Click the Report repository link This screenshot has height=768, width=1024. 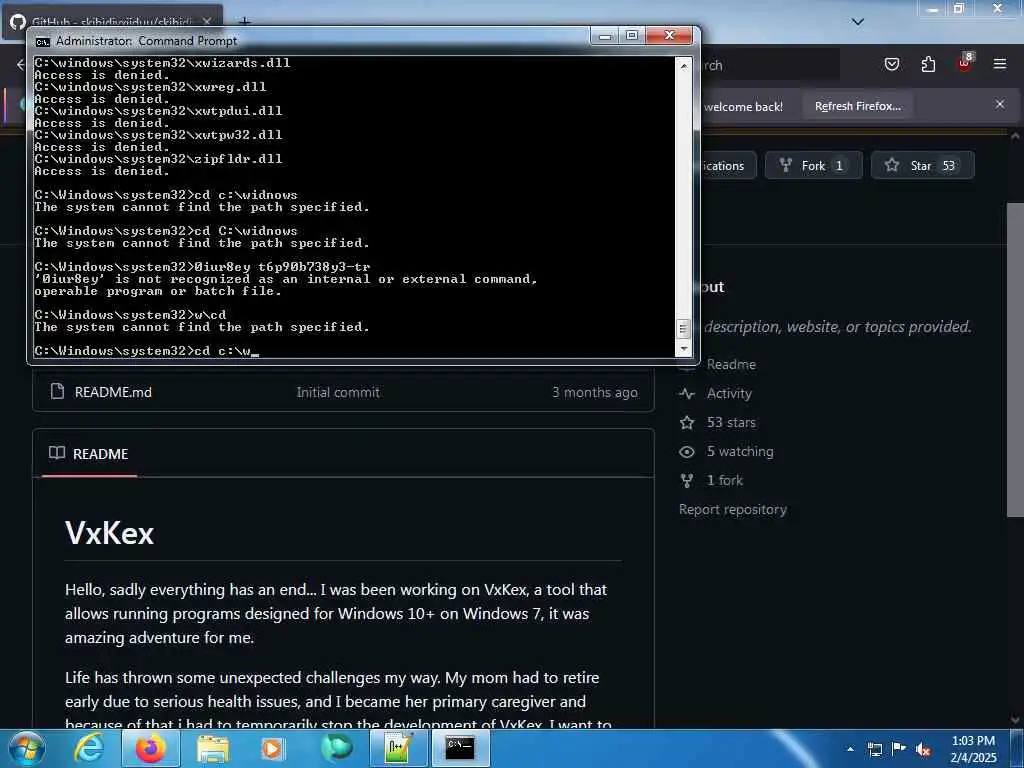point(733,509)
